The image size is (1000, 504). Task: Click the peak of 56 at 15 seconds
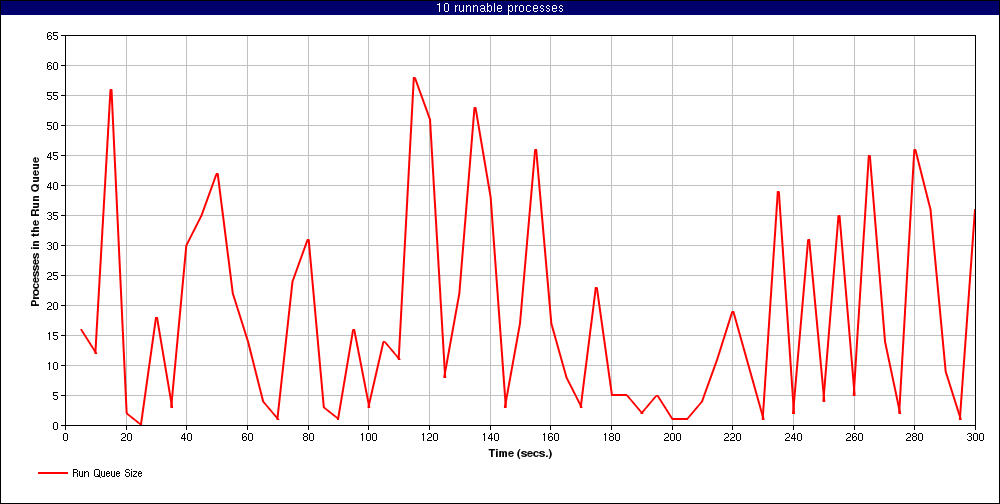pyautogui.click(x=111, y=90)
